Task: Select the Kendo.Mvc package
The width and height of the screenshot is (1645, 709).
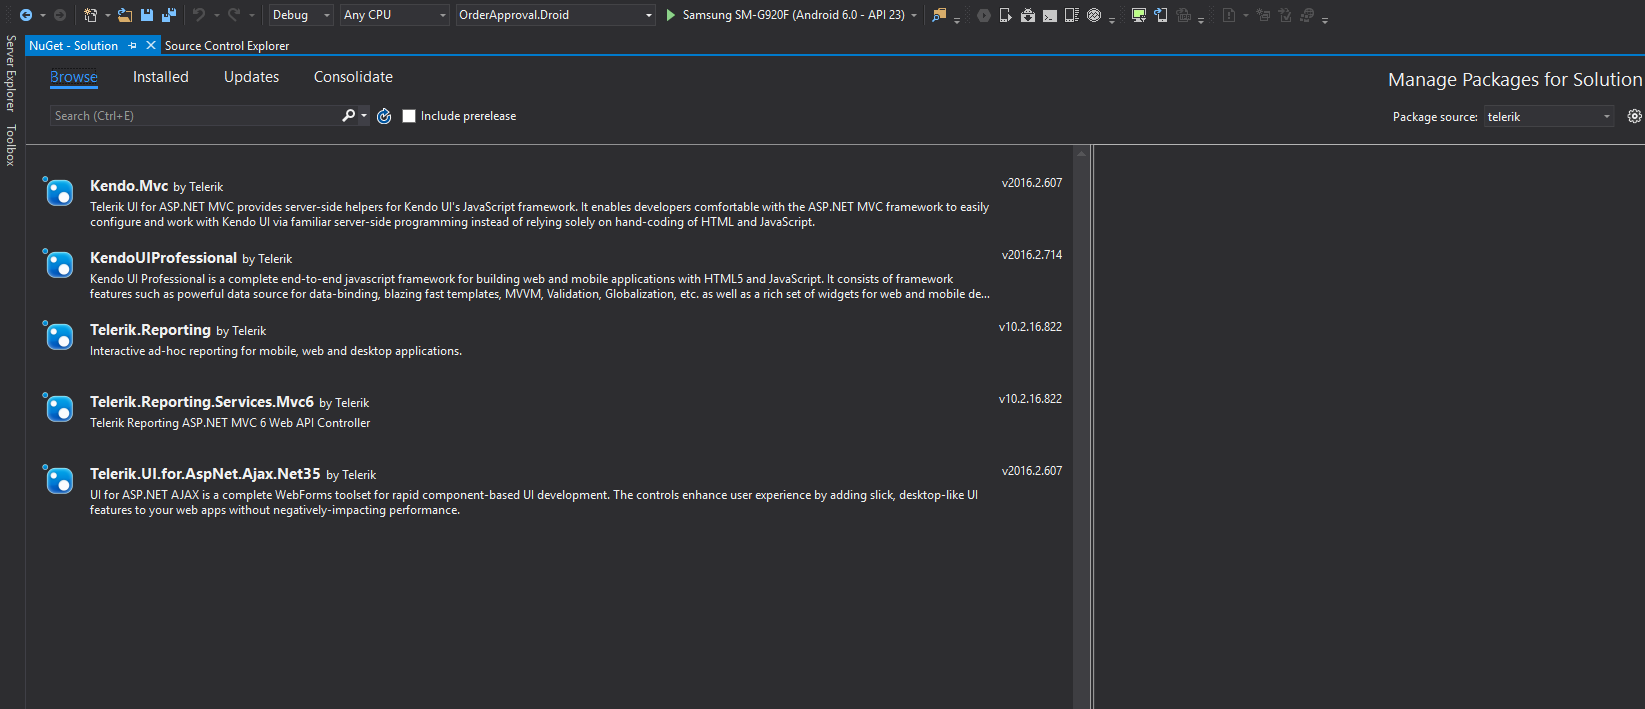Action: [552, 203]
